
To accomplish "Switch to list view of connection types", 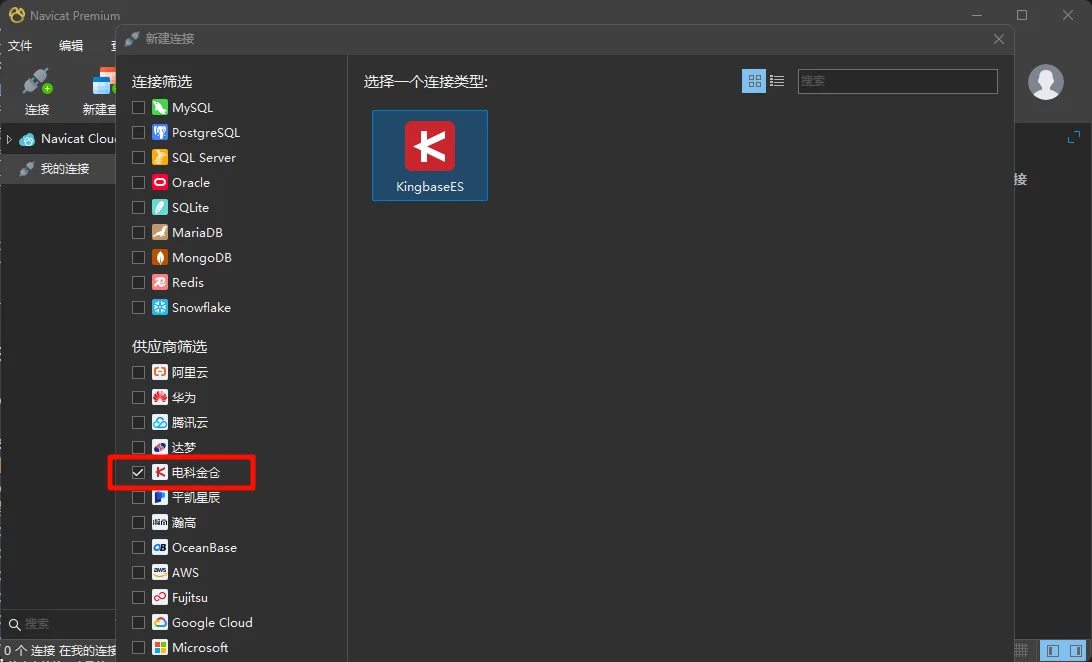I will tap(777, 81).
